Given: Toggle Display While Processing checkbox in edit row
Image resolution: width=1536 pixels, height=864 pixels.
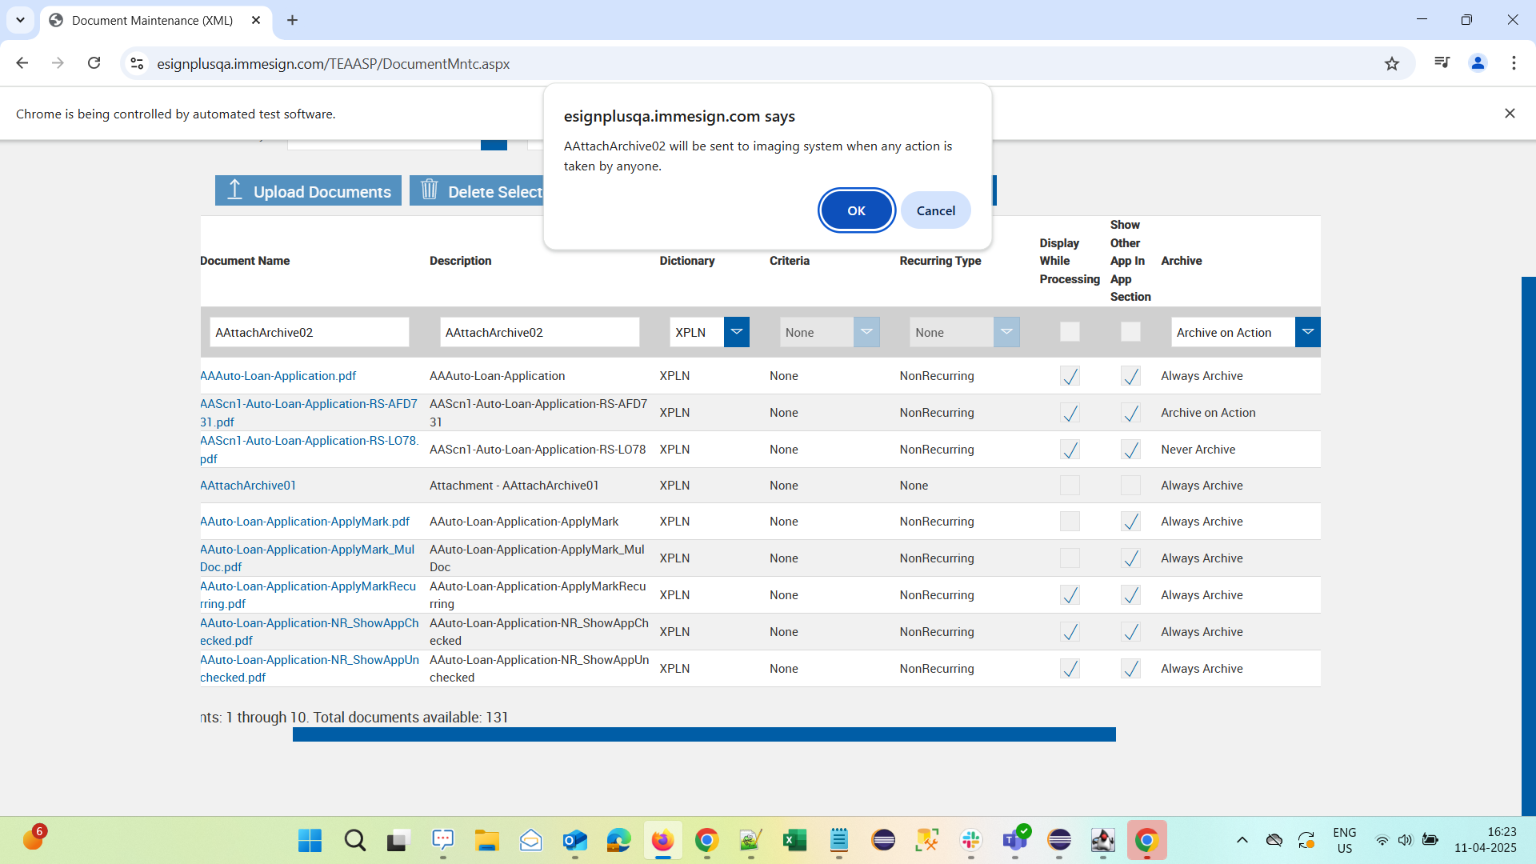Looking at the screenshot, I should click(1070, 332).
